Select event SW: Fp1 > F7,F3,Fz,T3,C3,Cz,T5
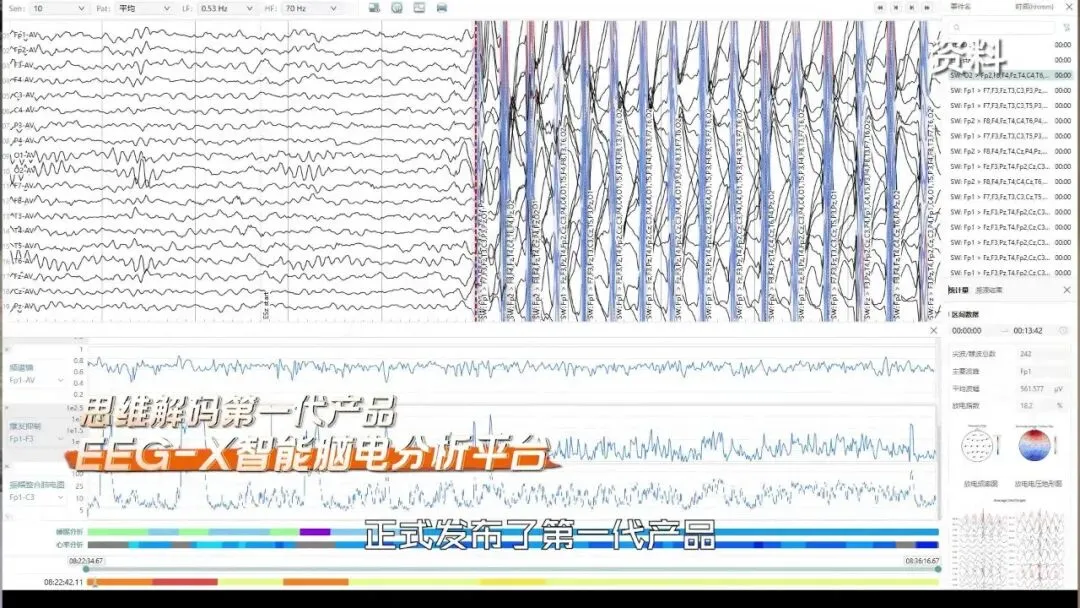Screen dimensions: 1080x608 pos(1010,196)
